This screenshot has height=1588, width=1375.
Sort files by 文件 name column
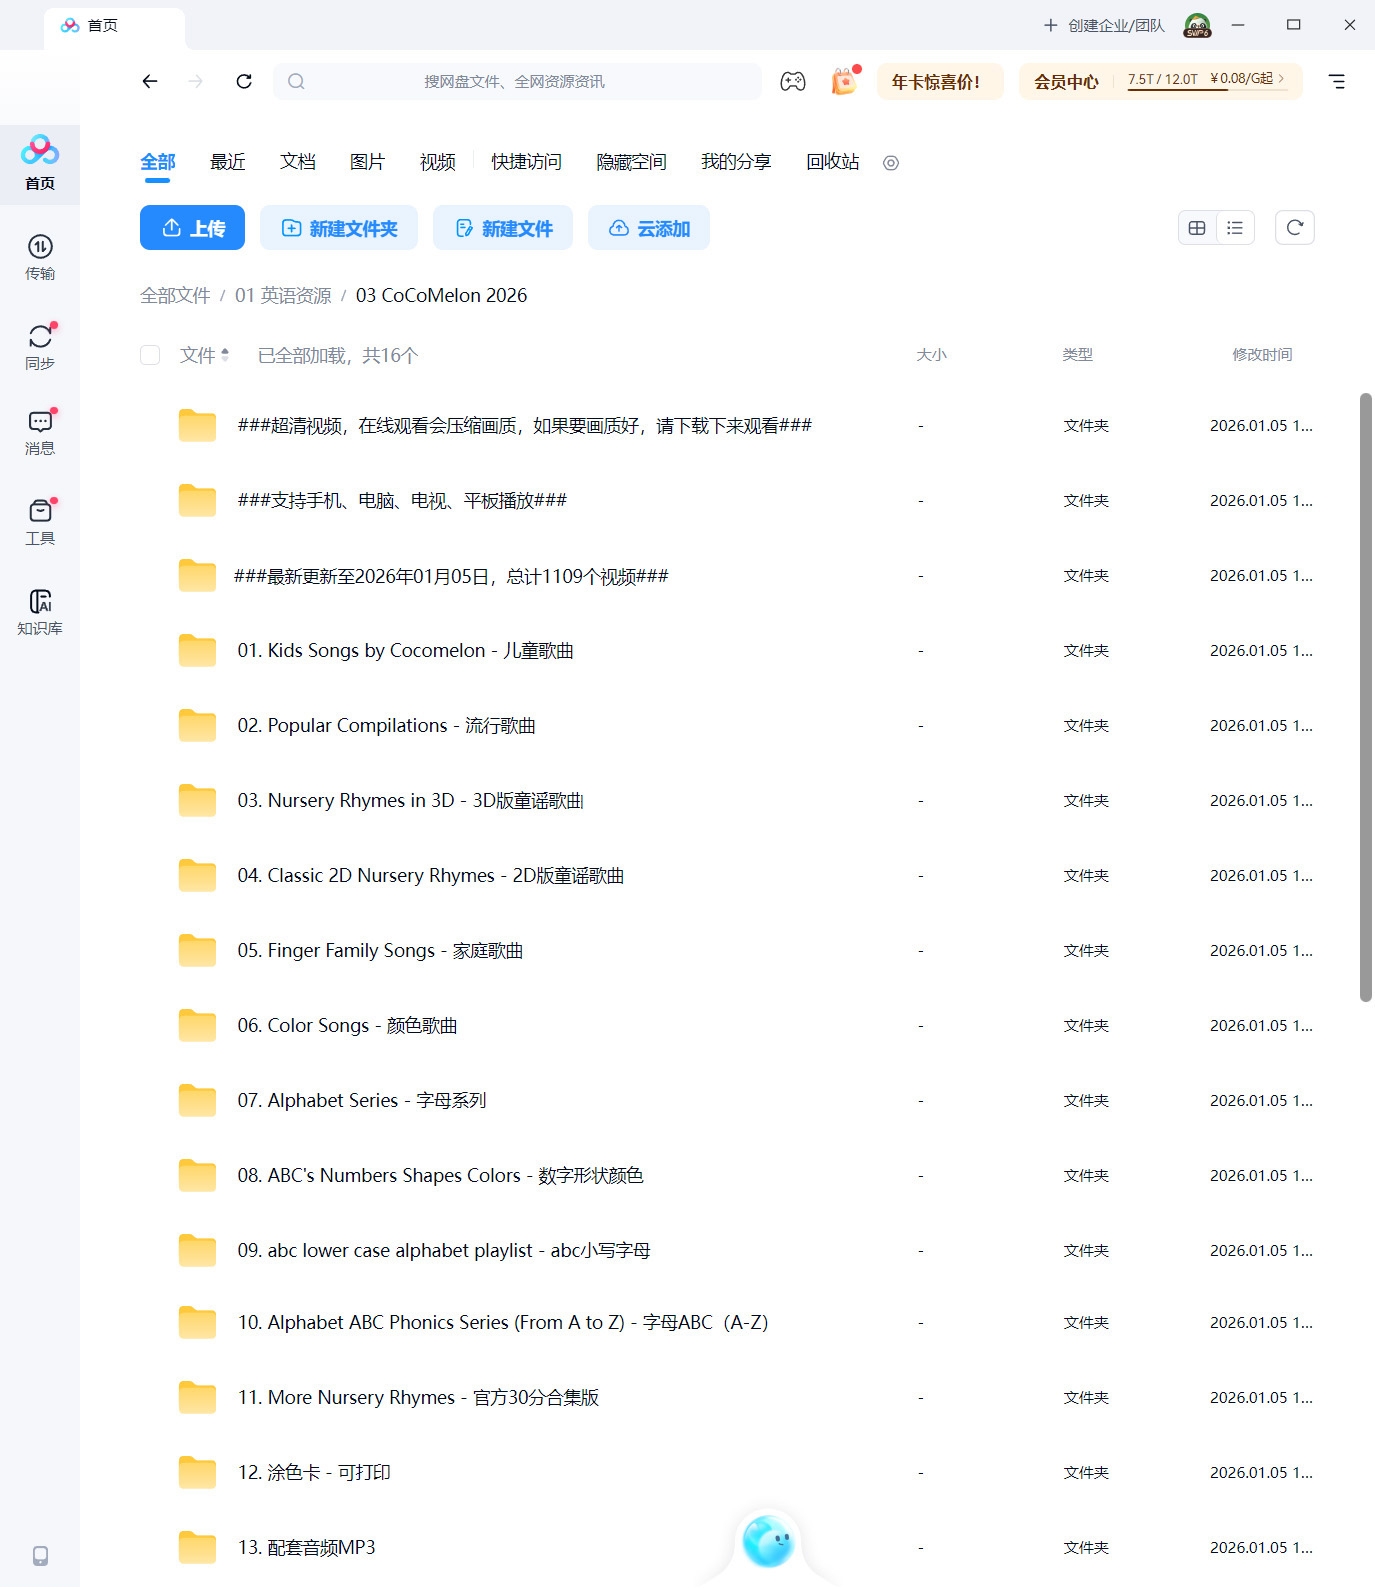204,355
